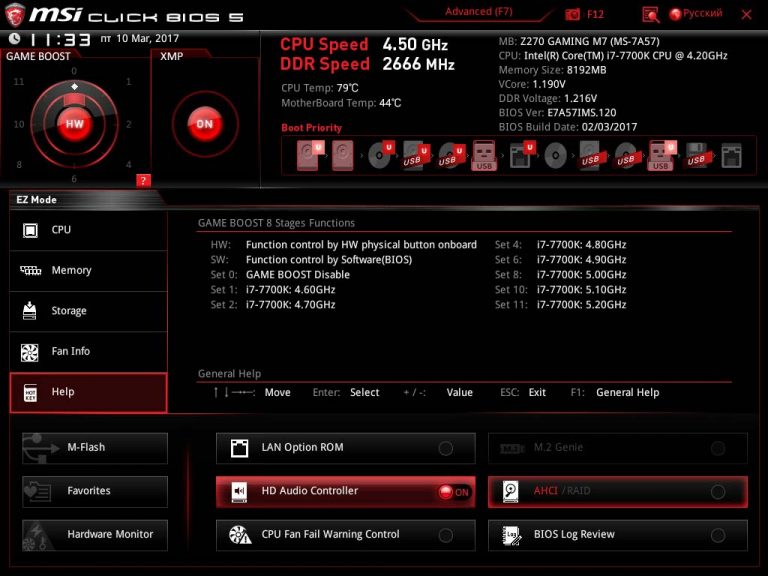
Task: Click the Set 1: i7-7700K: 4.60GHz row
Action: [273, 290]
